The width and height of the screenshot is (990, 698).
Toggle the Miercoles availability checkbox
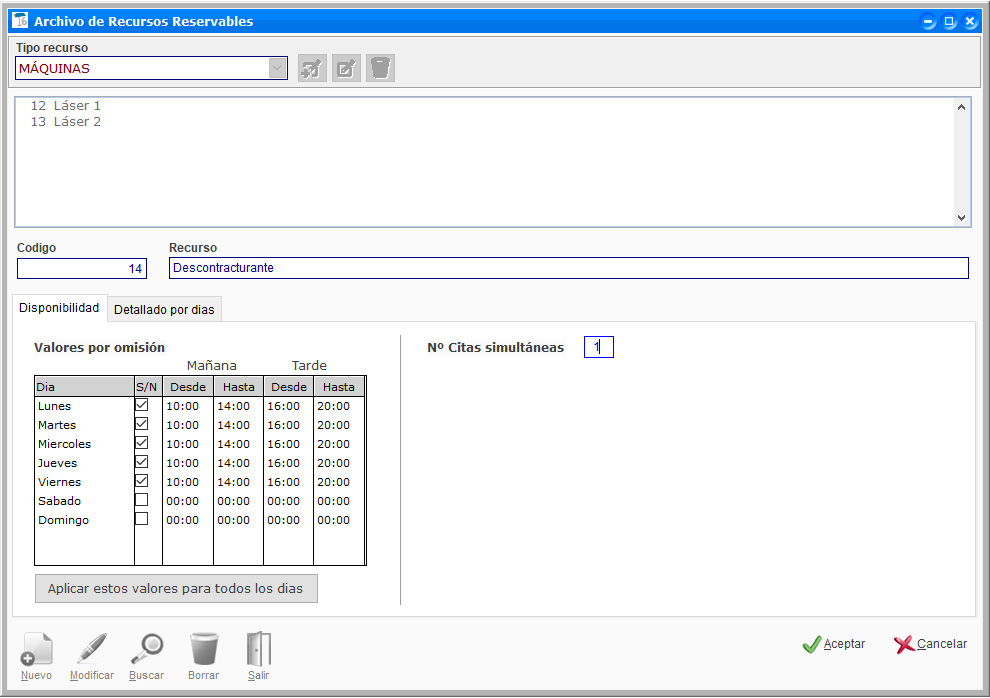tap(141, 443)
